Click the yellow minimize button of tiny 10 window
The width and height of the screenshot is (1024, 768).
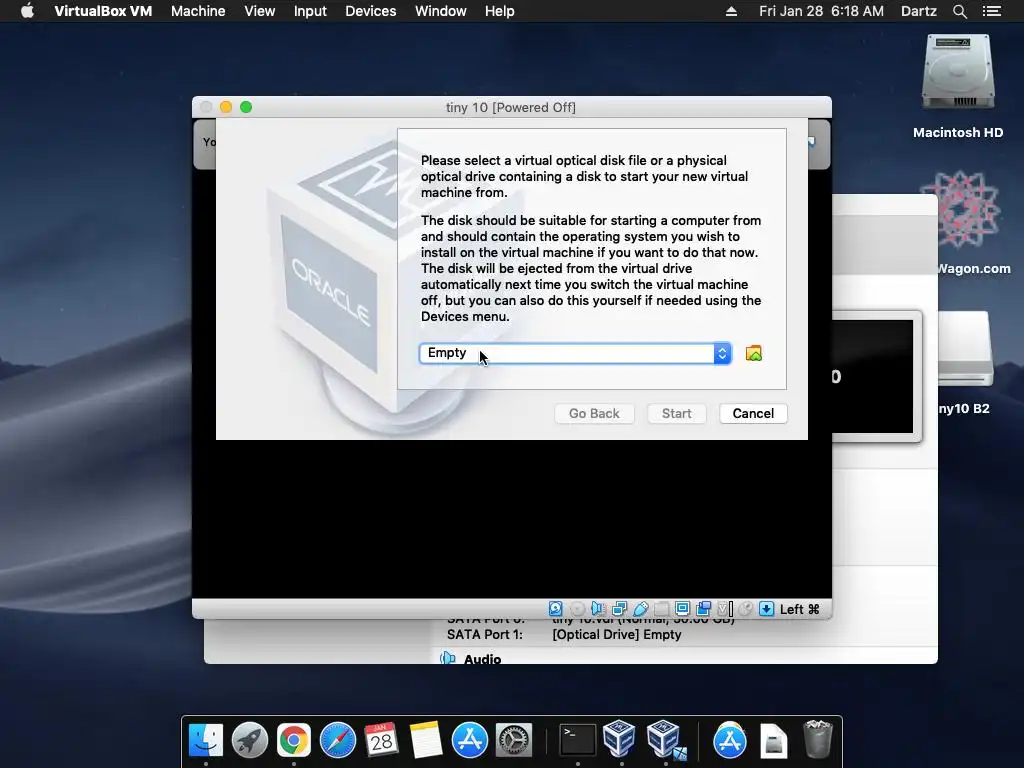[x=226, y=107]
